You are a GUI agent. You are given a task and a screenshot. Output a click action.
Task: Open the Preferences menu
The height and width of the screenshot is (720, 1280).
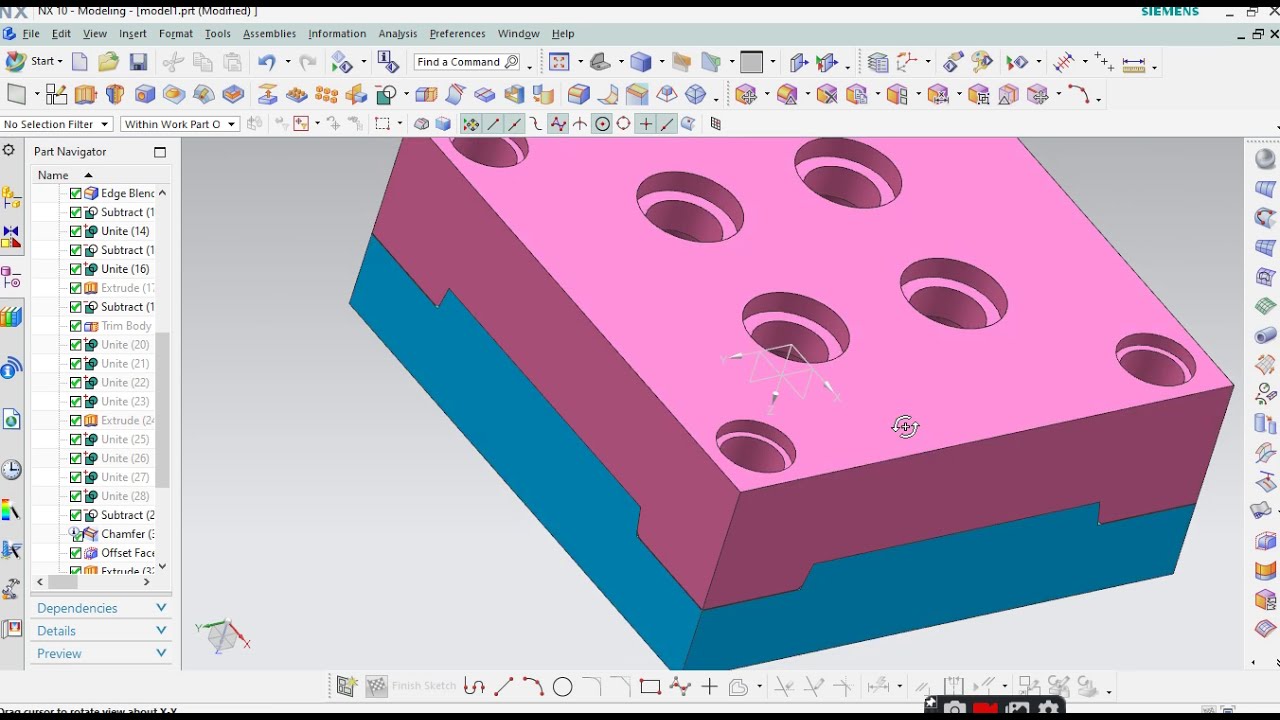[457, 34]
